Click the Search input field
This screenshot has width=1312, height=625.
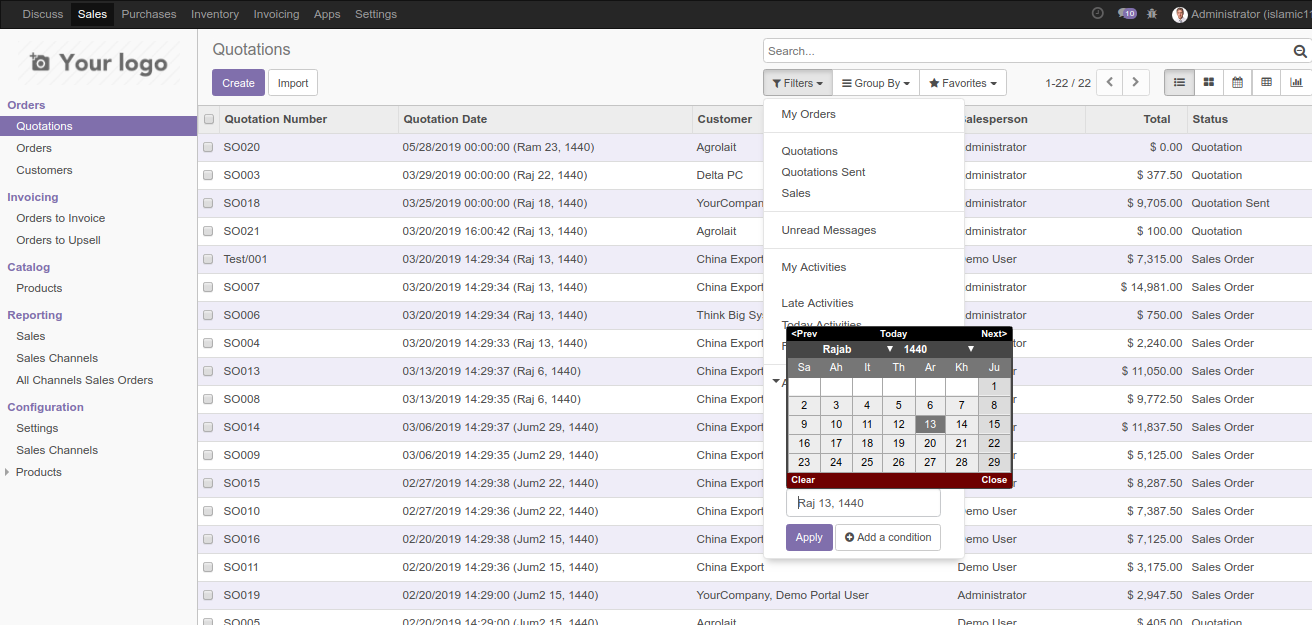pyautogui.click(x=1027, y=51)
